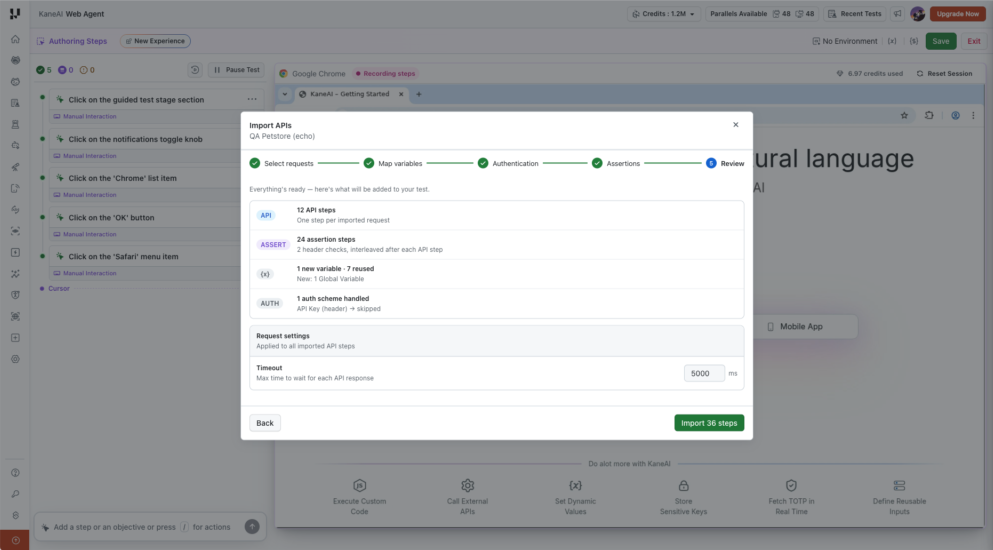Open browser extensions puzzle icon
Screen dimensions: 993x550
click(x=929, y=115)
